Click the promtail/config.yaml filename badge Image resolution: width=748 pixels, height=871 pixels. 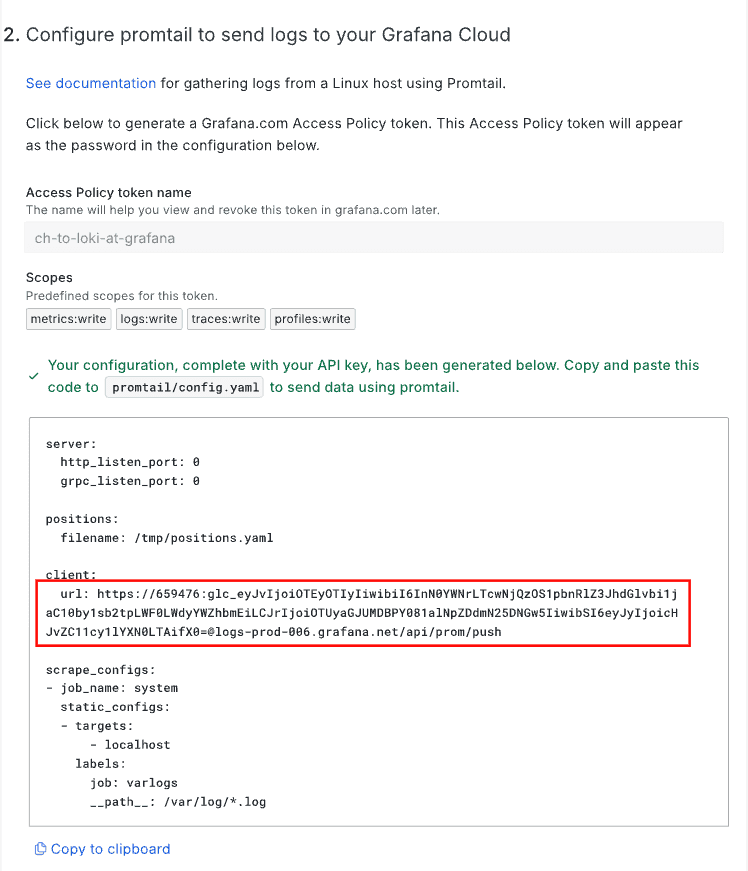click(x=184, y=388)
